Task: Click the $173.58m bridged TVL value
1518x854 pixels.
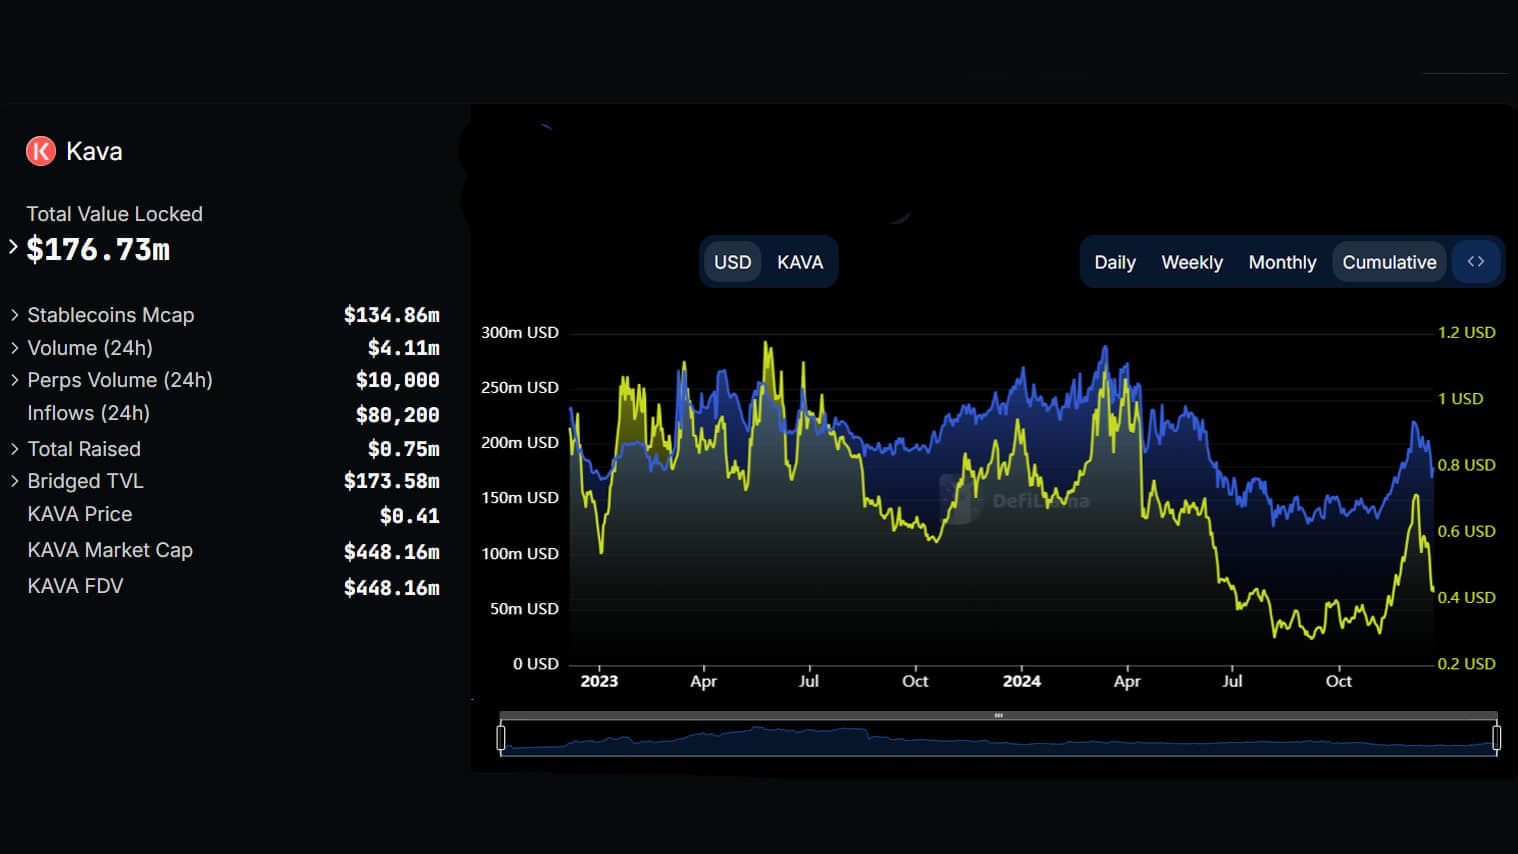Action: pyautogui.click(x=392, y=481)
